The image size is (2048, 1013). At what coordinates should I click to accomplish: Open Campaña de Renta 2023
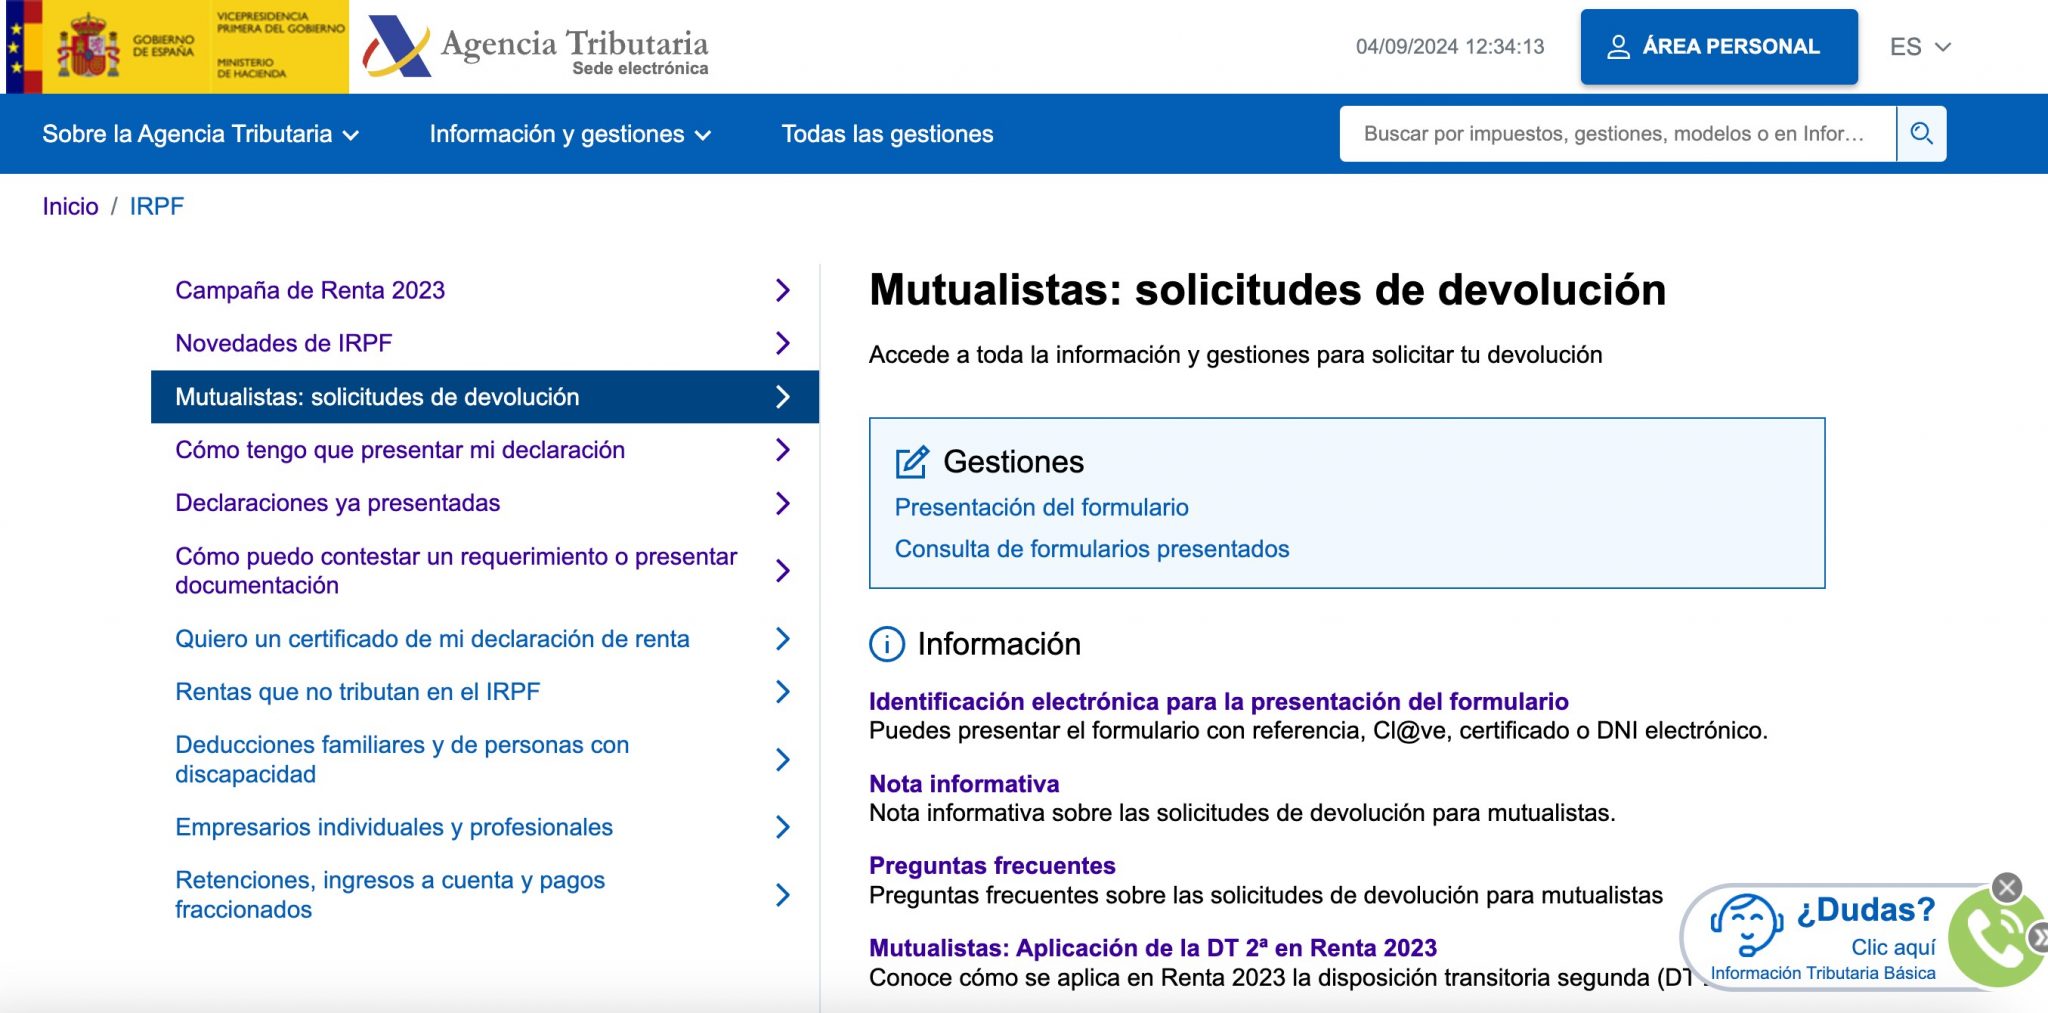point(310,290)
